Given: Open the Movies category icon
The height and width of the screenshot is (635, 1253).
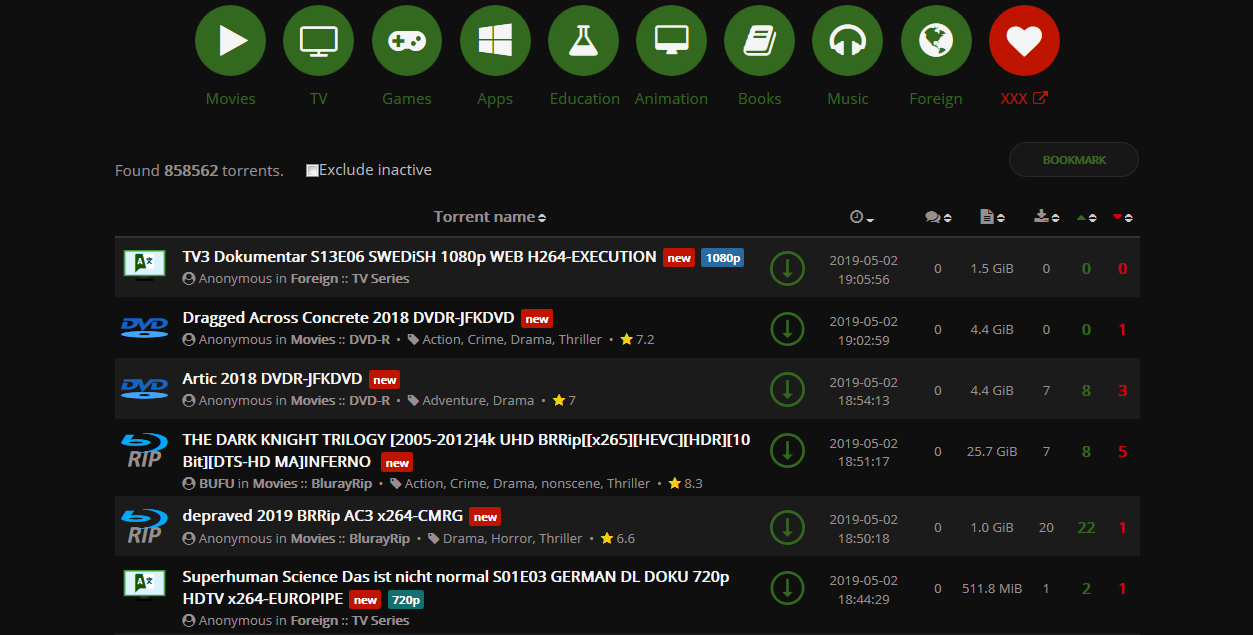Looking at the screenshot, I should point(231,40).
